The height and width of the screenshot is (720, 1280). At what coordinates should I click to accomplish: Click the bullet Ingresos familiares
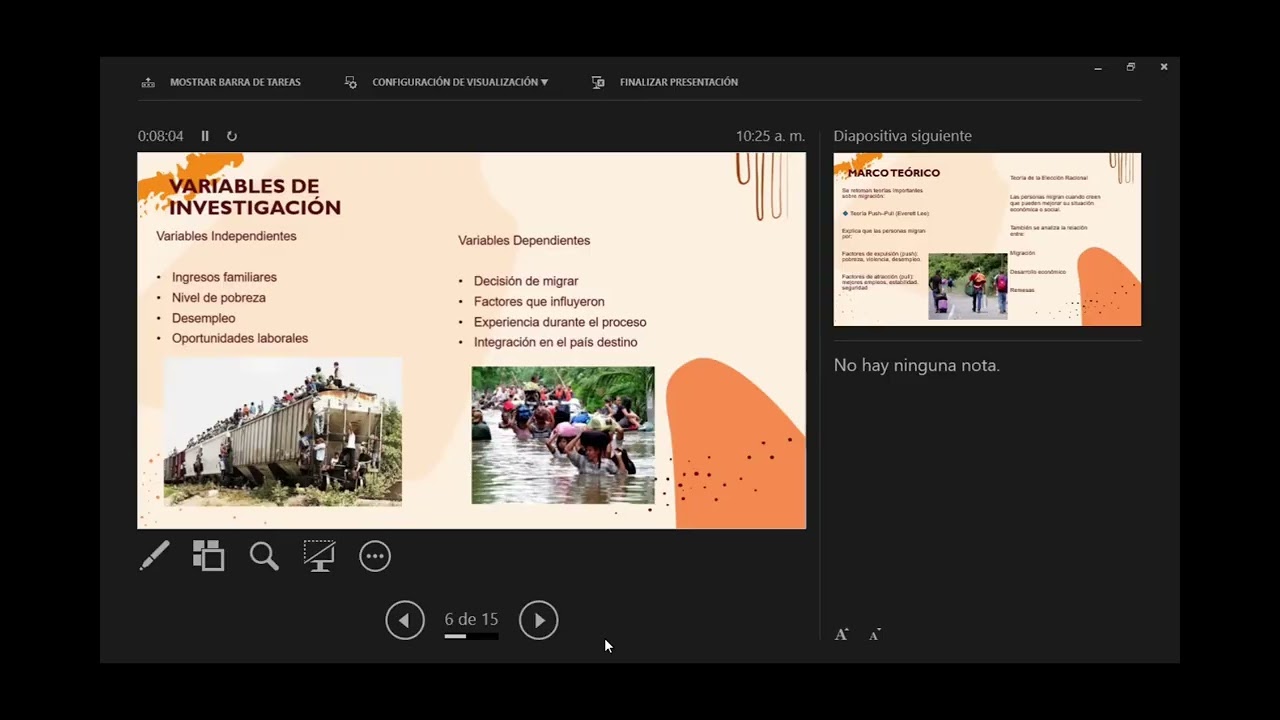[224, 277]
